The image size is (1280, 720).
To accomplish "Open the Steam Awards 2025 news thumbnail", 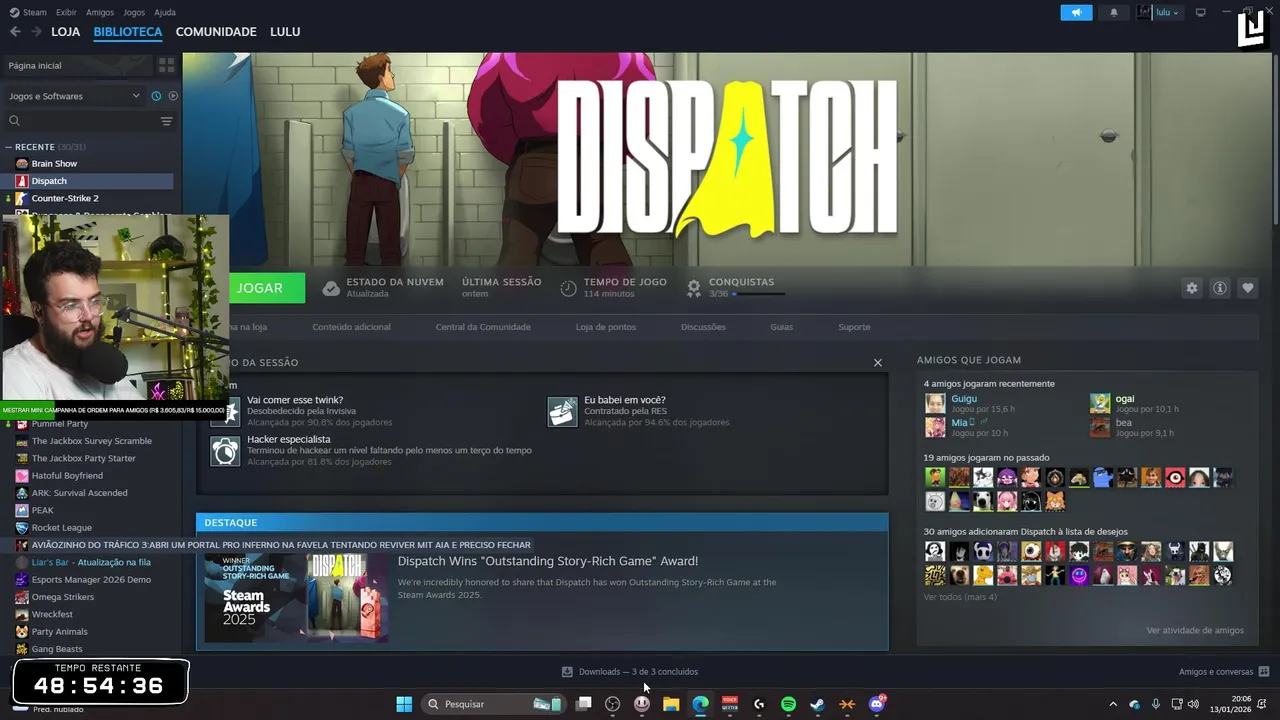I will tap(296, 597).
